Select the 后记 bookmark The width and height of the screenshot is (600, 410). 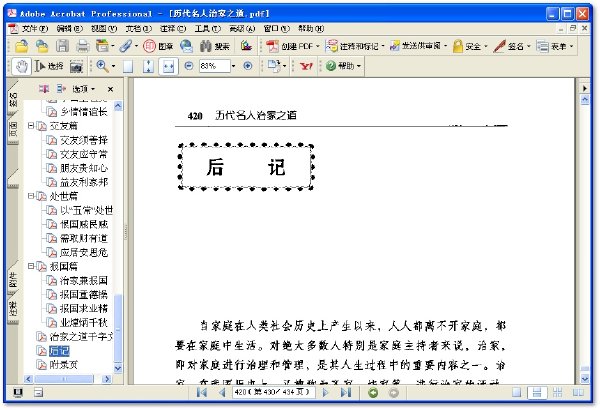[59, 351]
